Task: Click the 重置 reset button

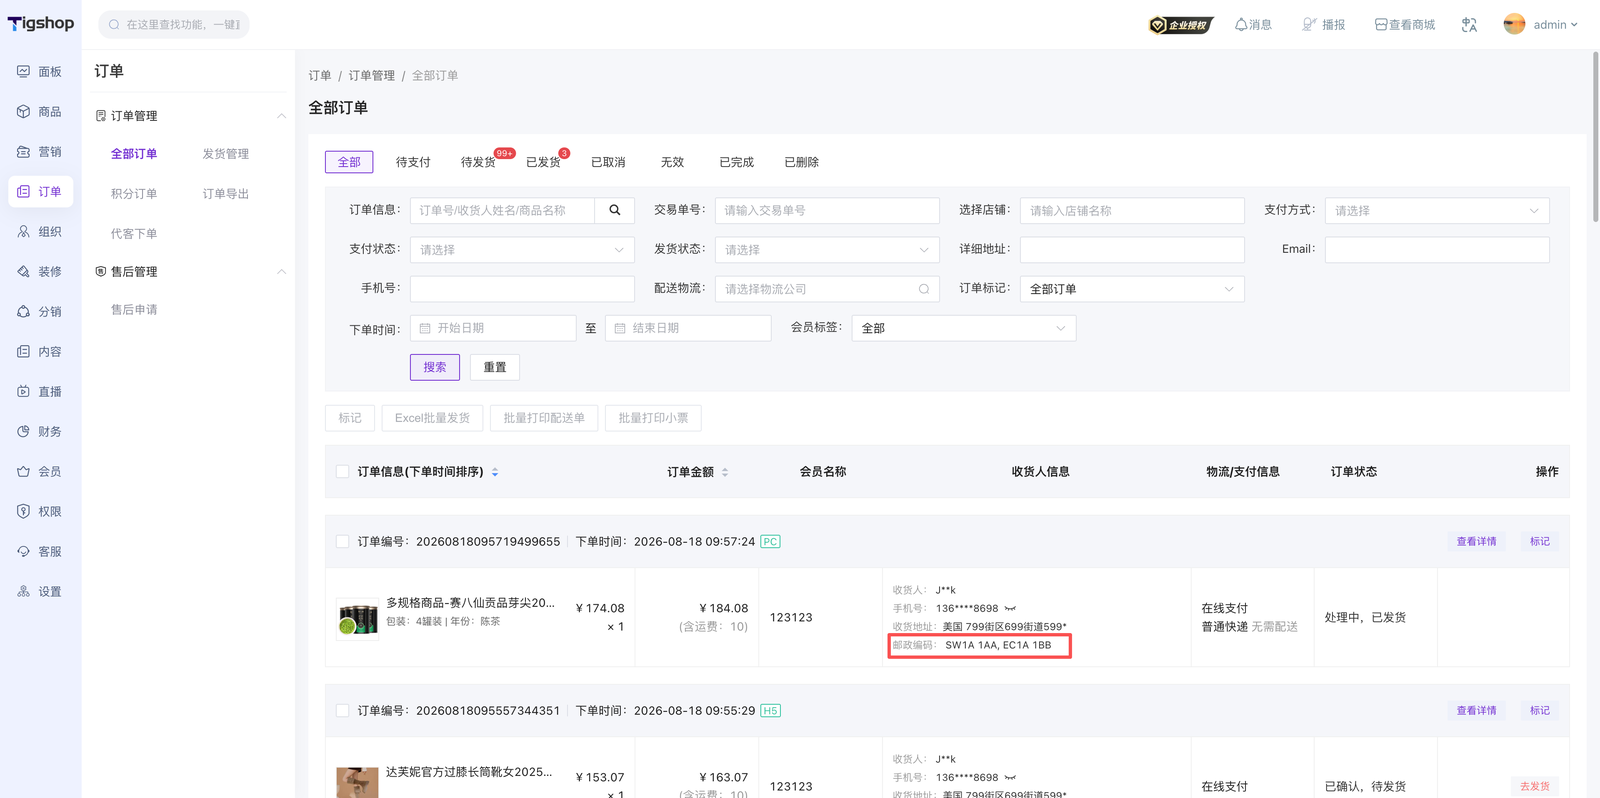Action: coord(495,367)
